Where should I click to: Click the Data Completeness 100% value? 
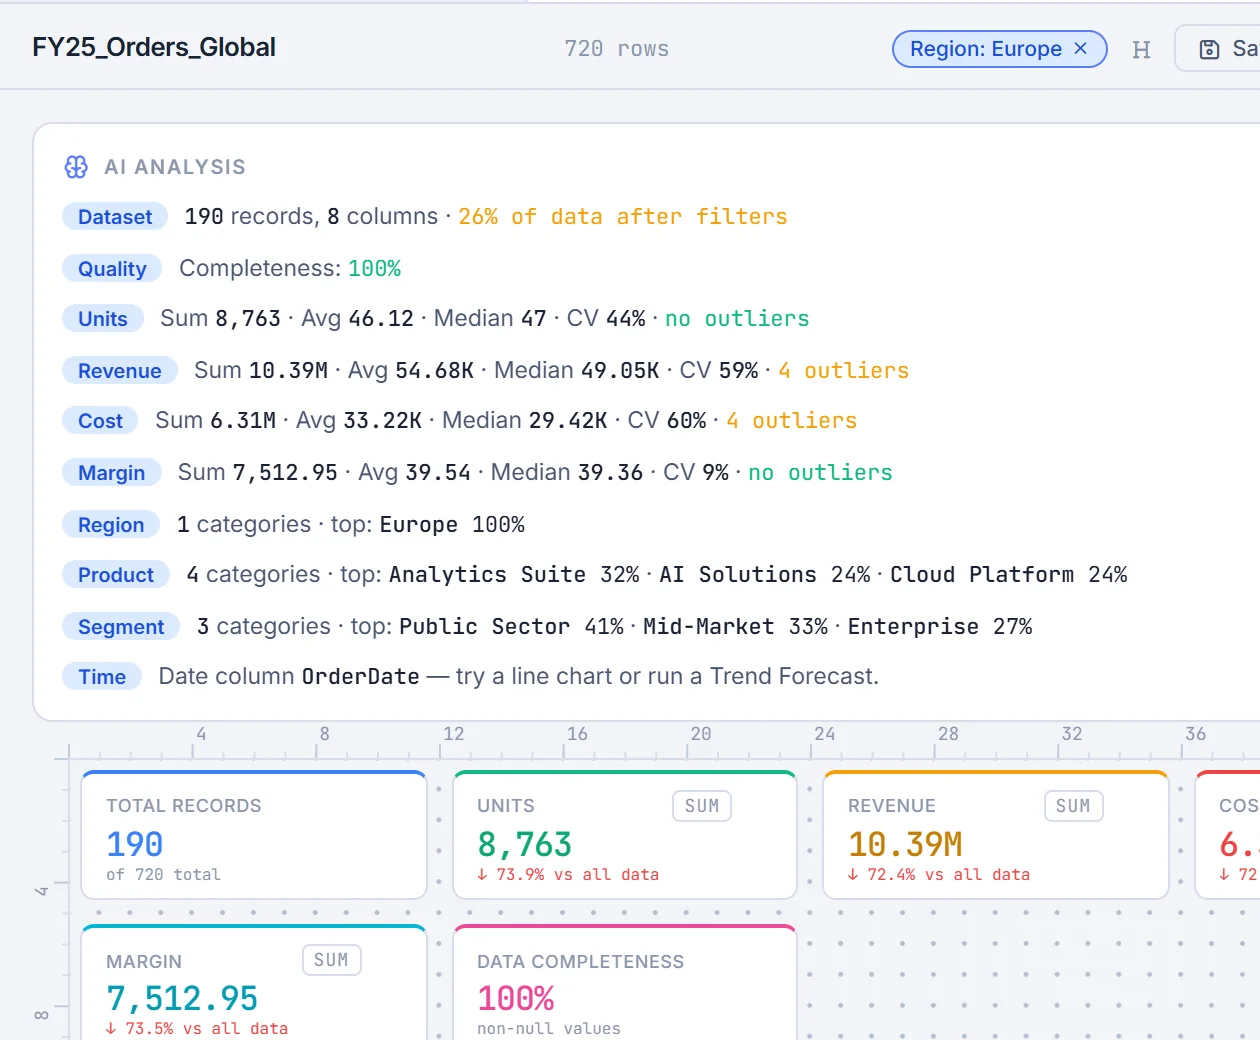[516, 999]
